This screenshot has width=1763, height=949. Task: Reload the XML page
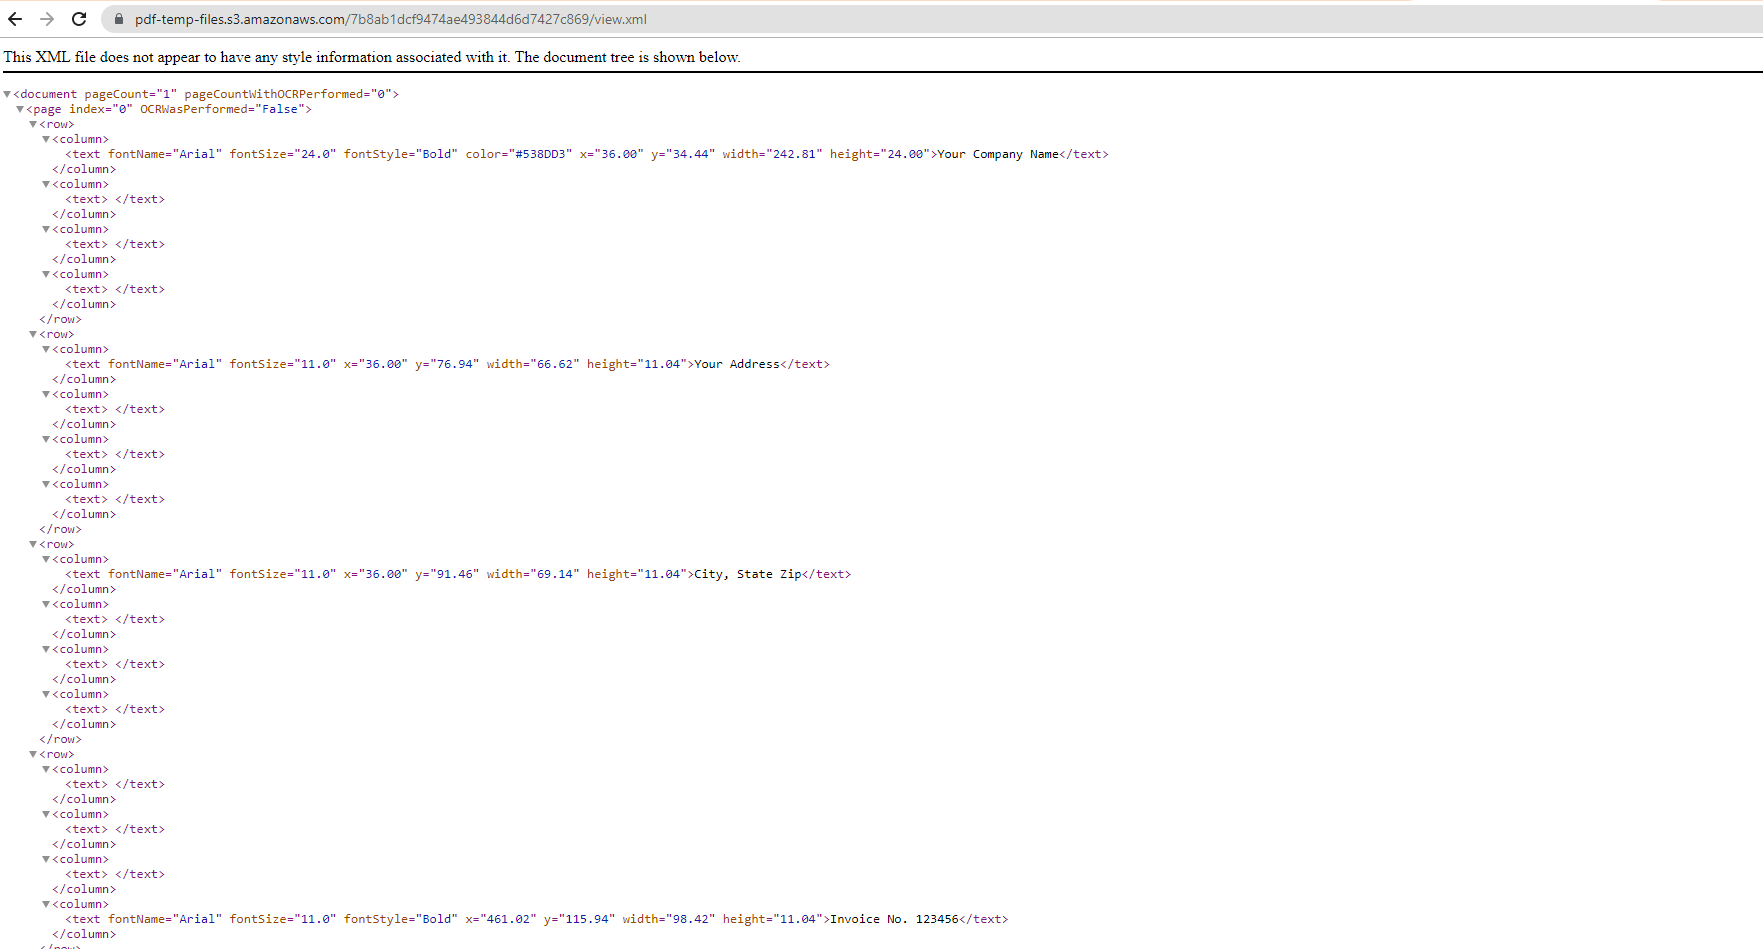click(79, 19)
